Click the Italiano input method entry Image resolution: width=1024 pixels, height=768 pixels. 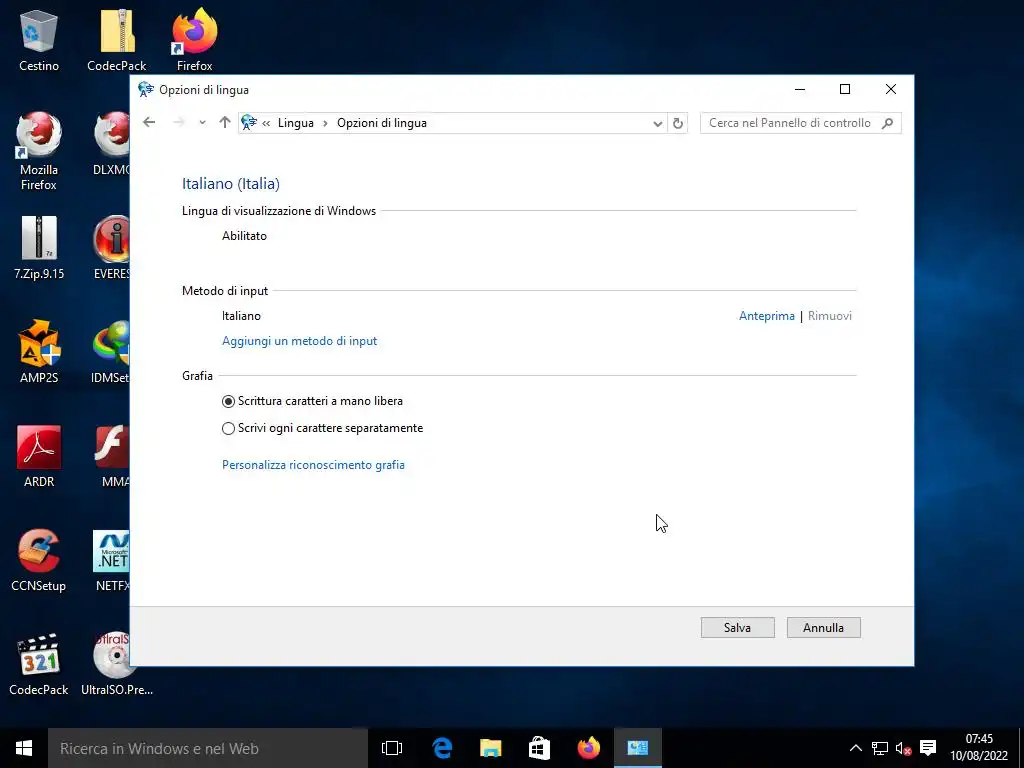tap(242, 316)
